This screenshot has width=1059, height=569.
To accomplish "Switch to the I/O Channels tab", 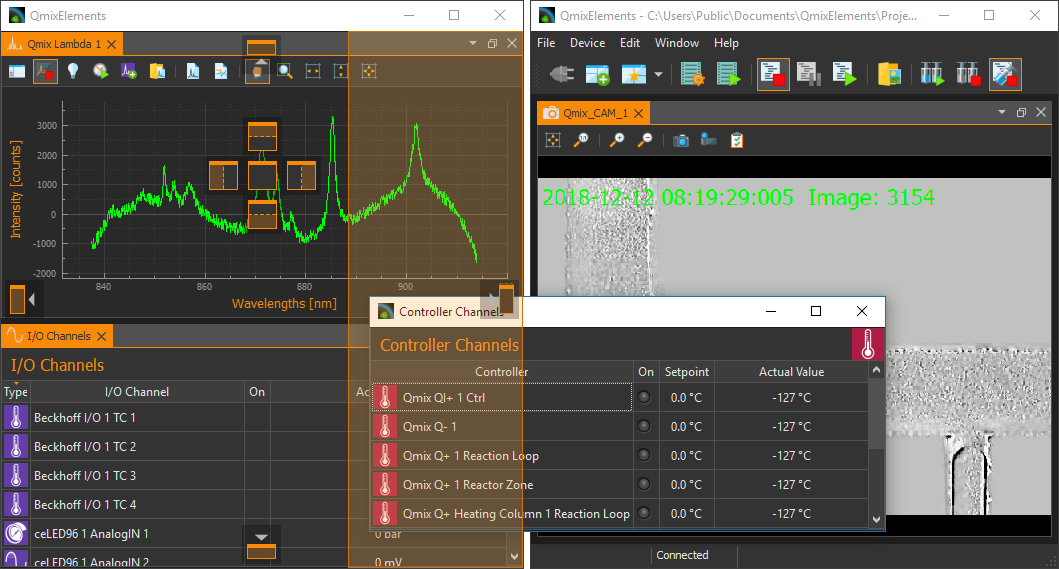I will [58, 336].
